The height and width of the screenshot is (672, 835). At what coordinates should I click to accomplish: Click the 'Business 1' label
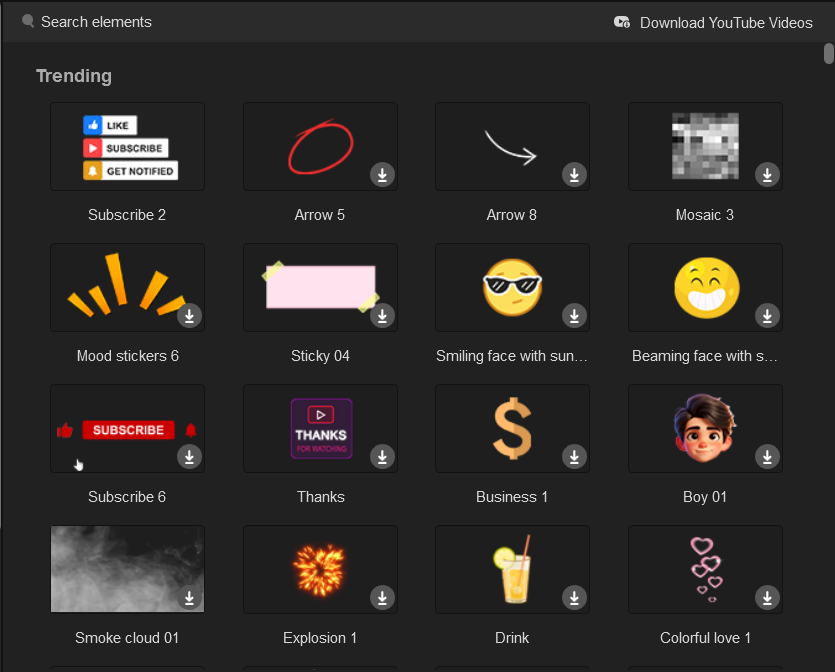pos(512,497)
